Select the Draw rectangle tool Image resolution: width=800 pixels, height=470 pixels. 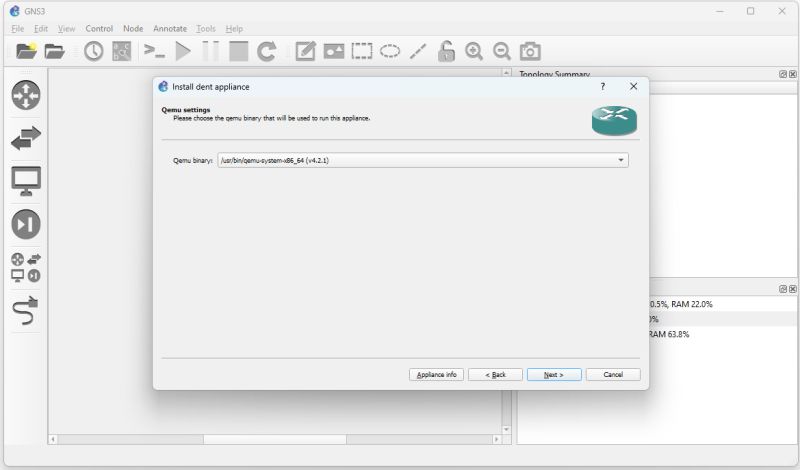(362, 51)
